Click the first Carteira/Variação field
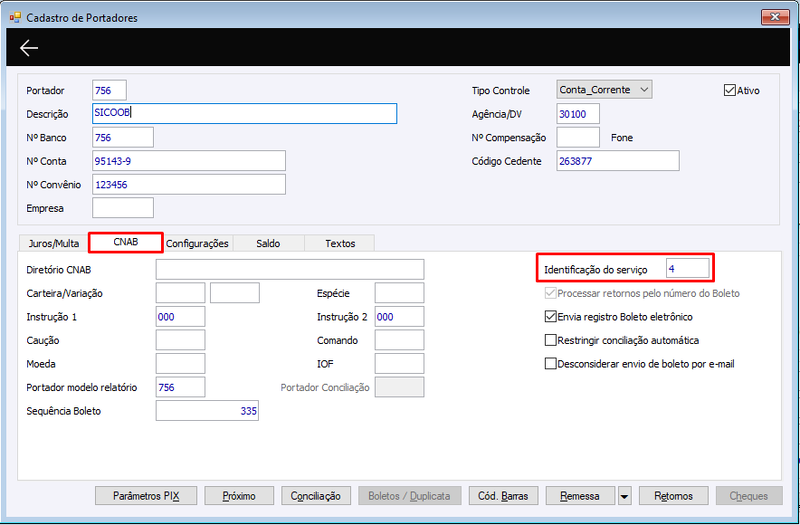The height and width of the screenshot is (525, 800). coord(181,293)
